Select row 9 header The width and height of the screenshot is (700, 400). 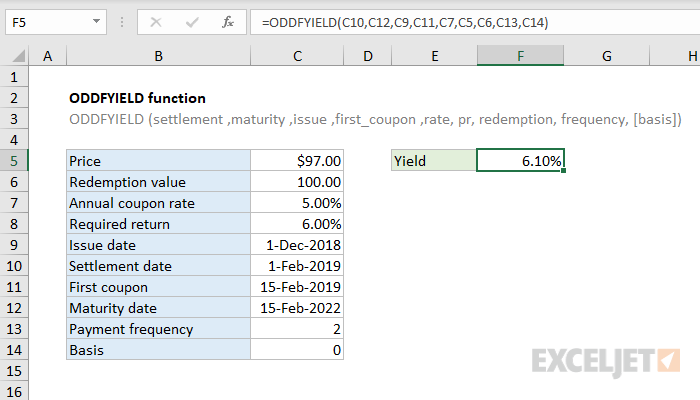[x=14, y=245]
